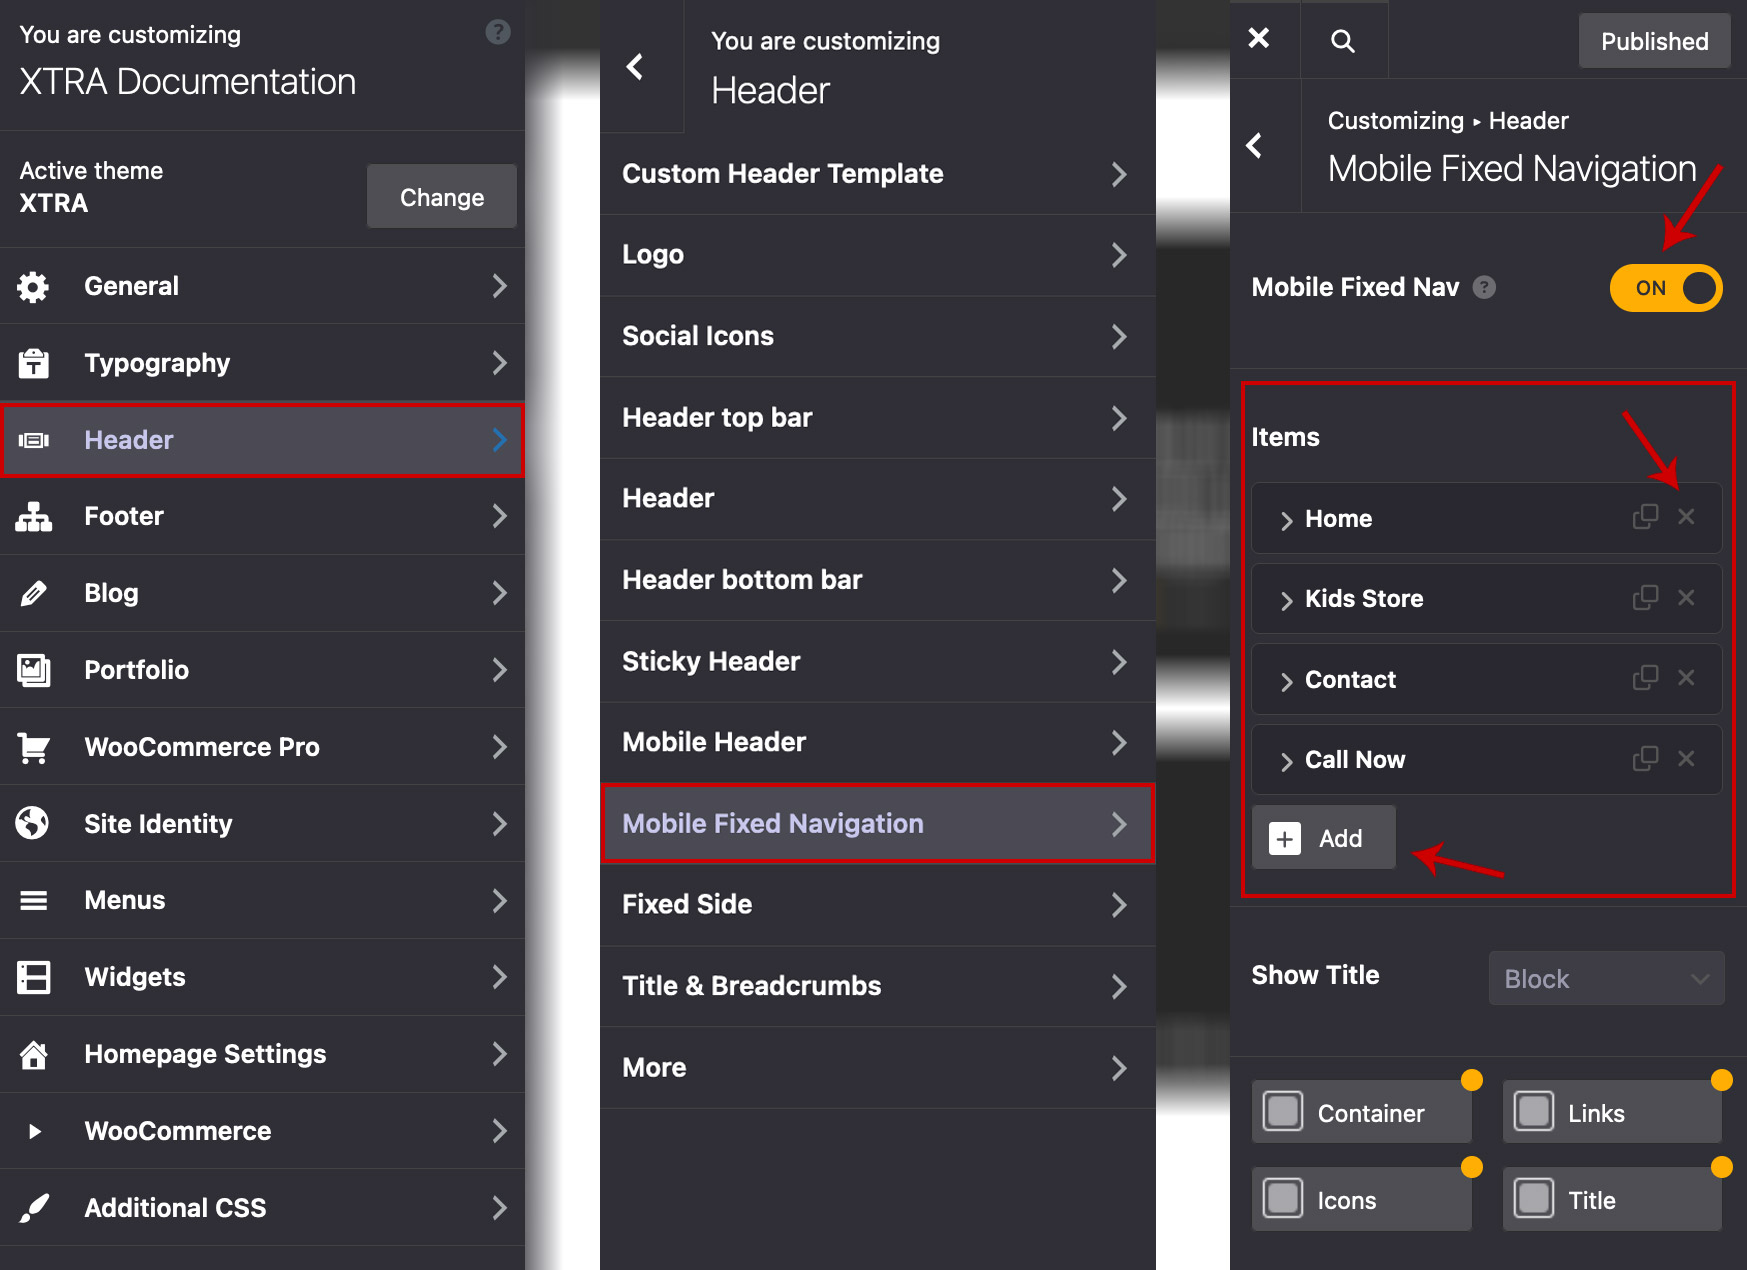Turn off the Mobile Fixed Nav switch

[x=1665, y=288]
